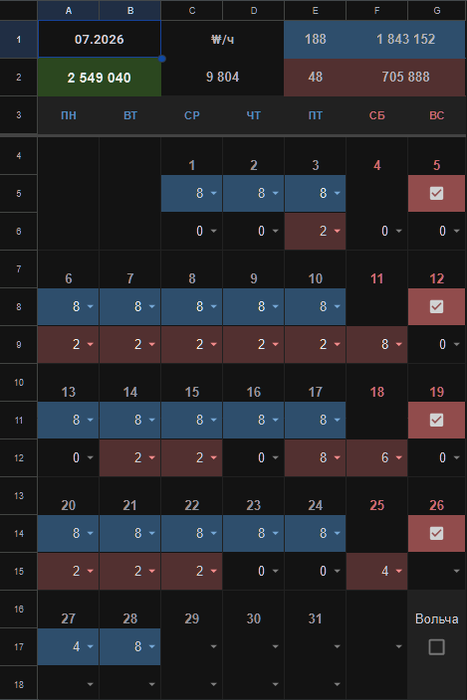The width and height of the screenshot is (467, 700).
Task: Uncheck the checkbox under Sunday 12
Action: click(436, 307)
